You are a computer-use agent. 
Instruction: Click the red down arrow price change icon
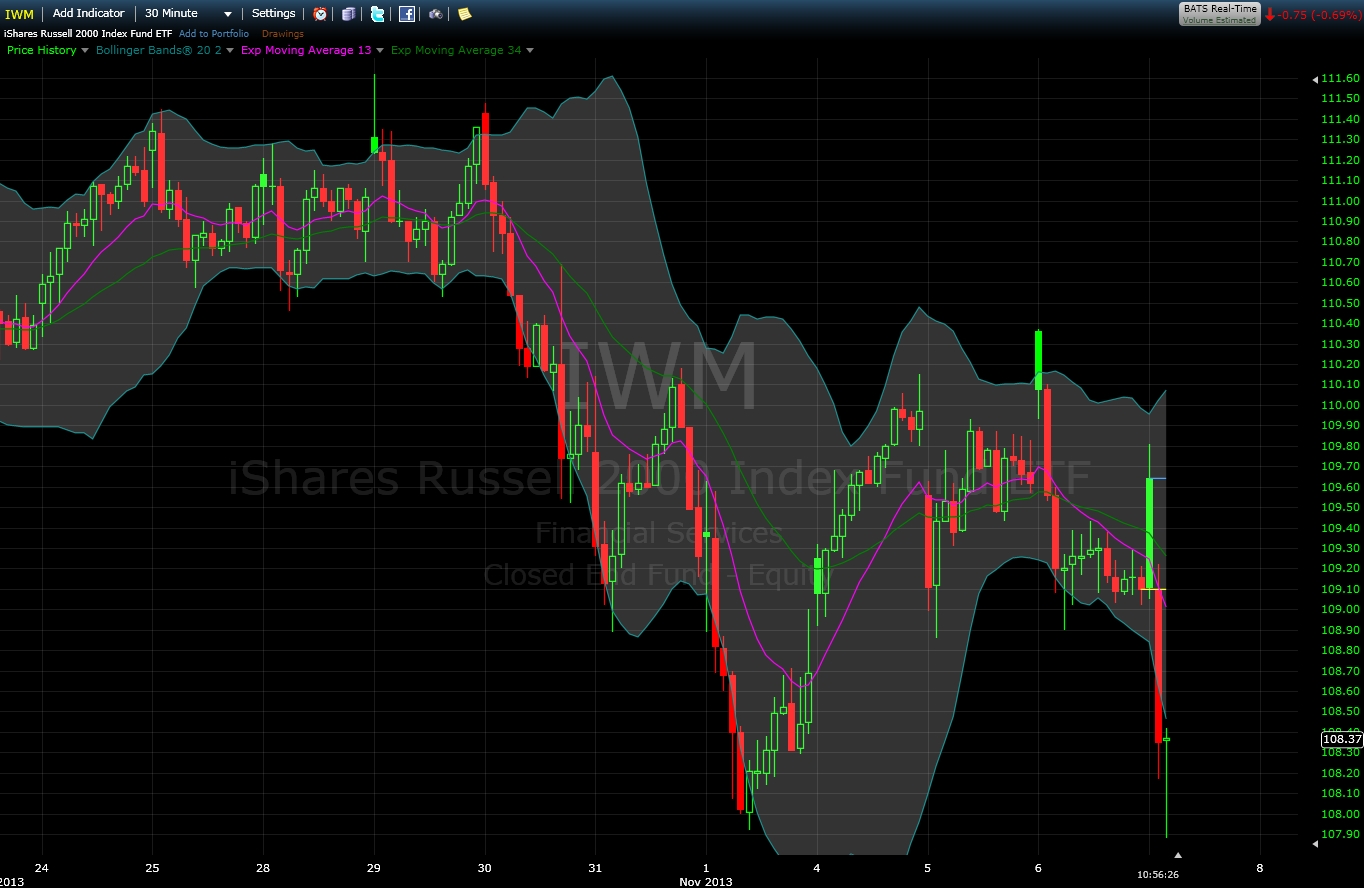point(1270,15)
